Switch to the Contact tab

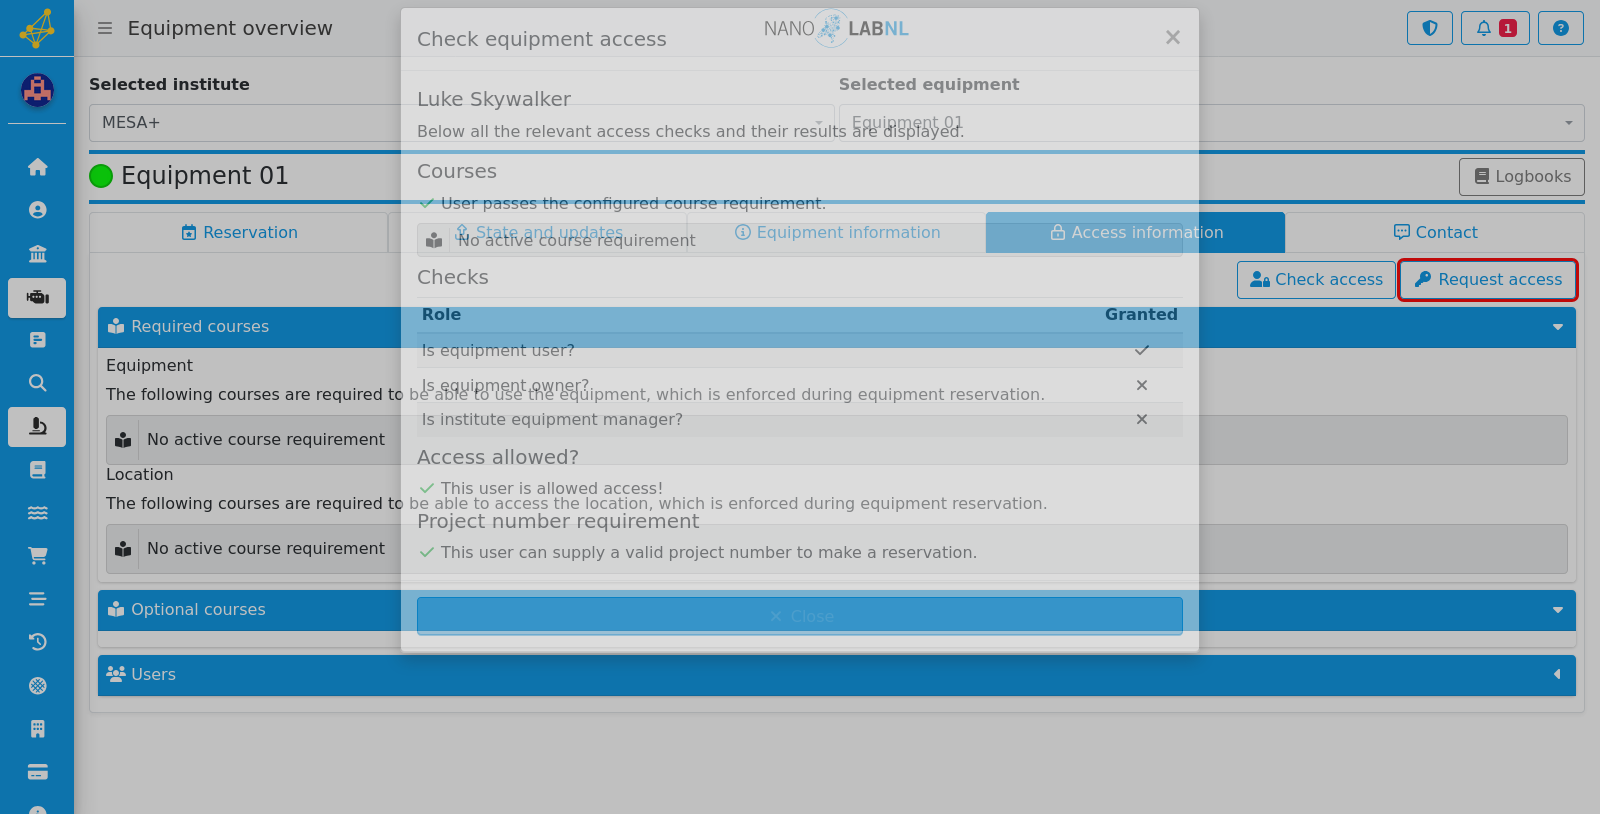(x=1435, y=233)
